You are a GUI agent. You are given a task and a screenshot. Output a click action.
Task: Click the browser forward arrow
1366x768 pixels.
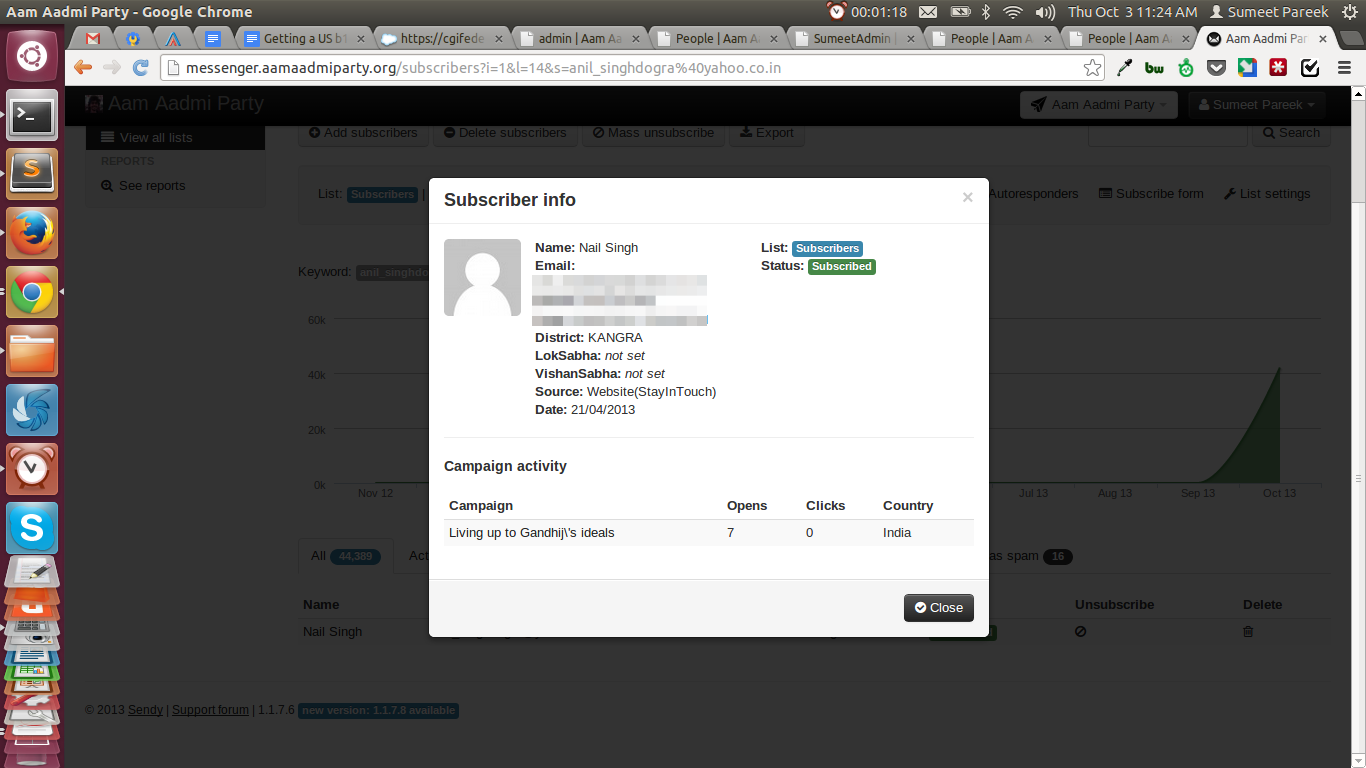(x=112, y=68)
